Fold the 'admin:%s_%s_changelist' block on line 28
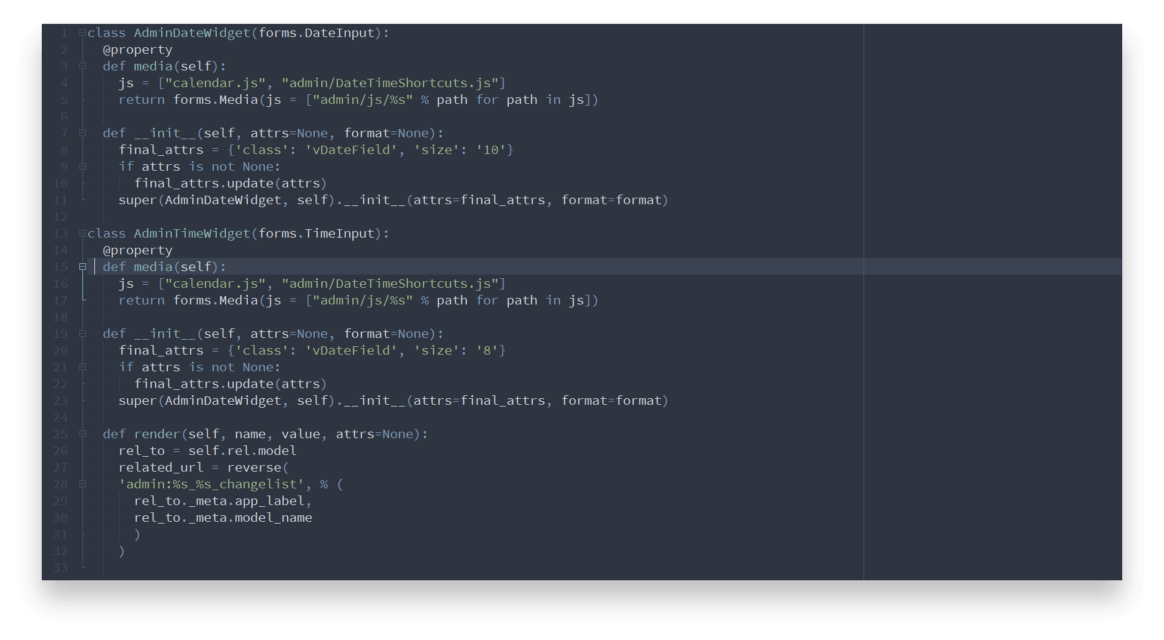Screen dimensions: 1164x640 (80, 483)
